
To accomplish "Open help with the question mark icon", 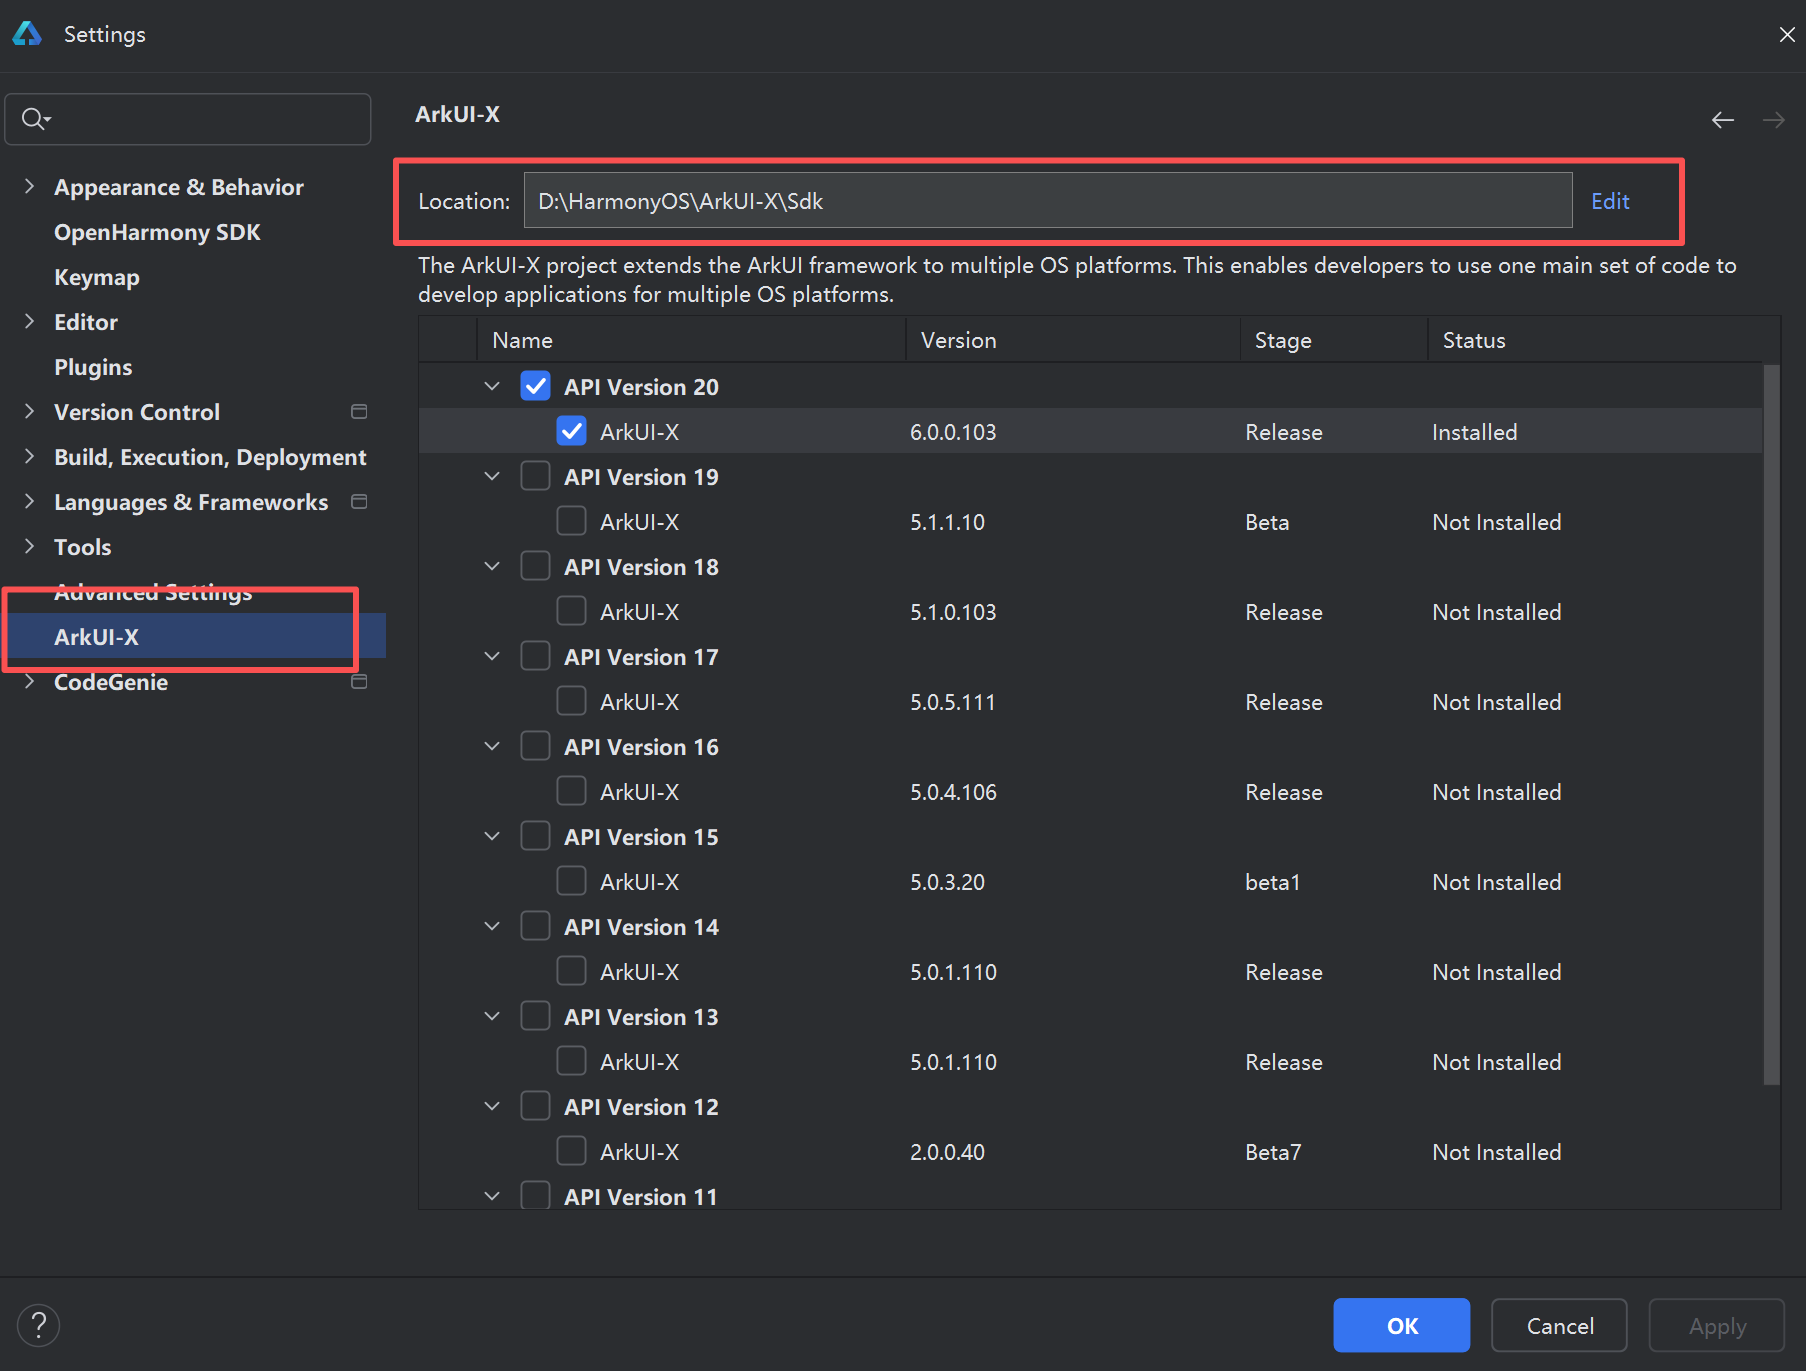I will tap(39, 1325).
